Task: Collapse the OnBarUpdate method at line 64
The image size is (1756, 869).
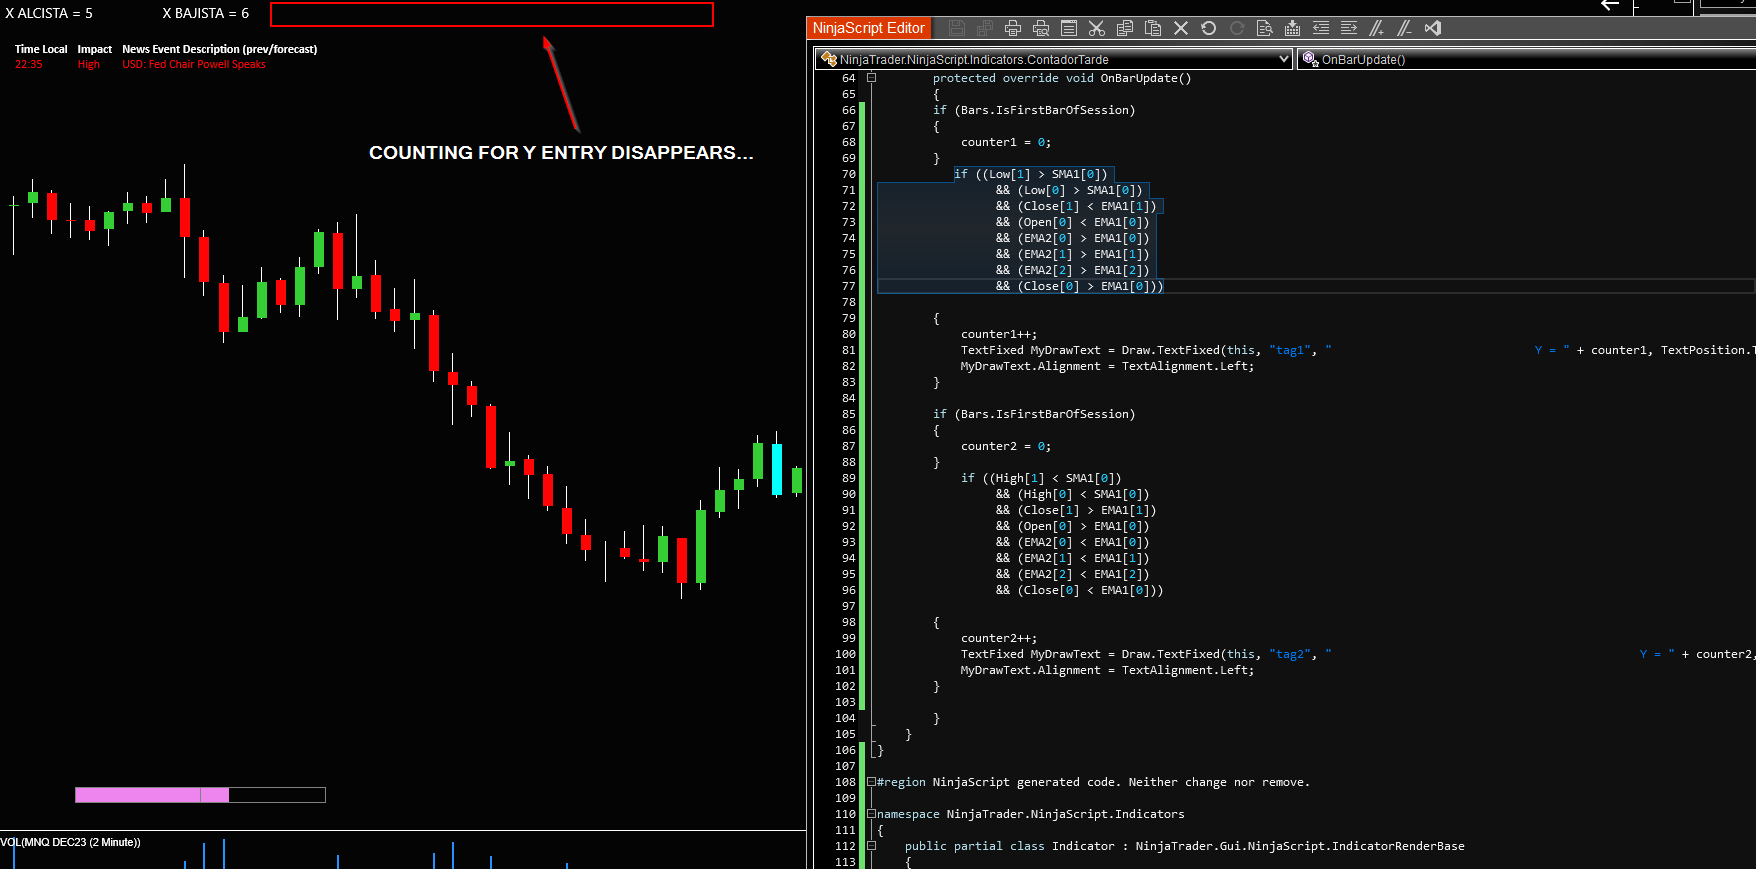Action: coord(871,77)
